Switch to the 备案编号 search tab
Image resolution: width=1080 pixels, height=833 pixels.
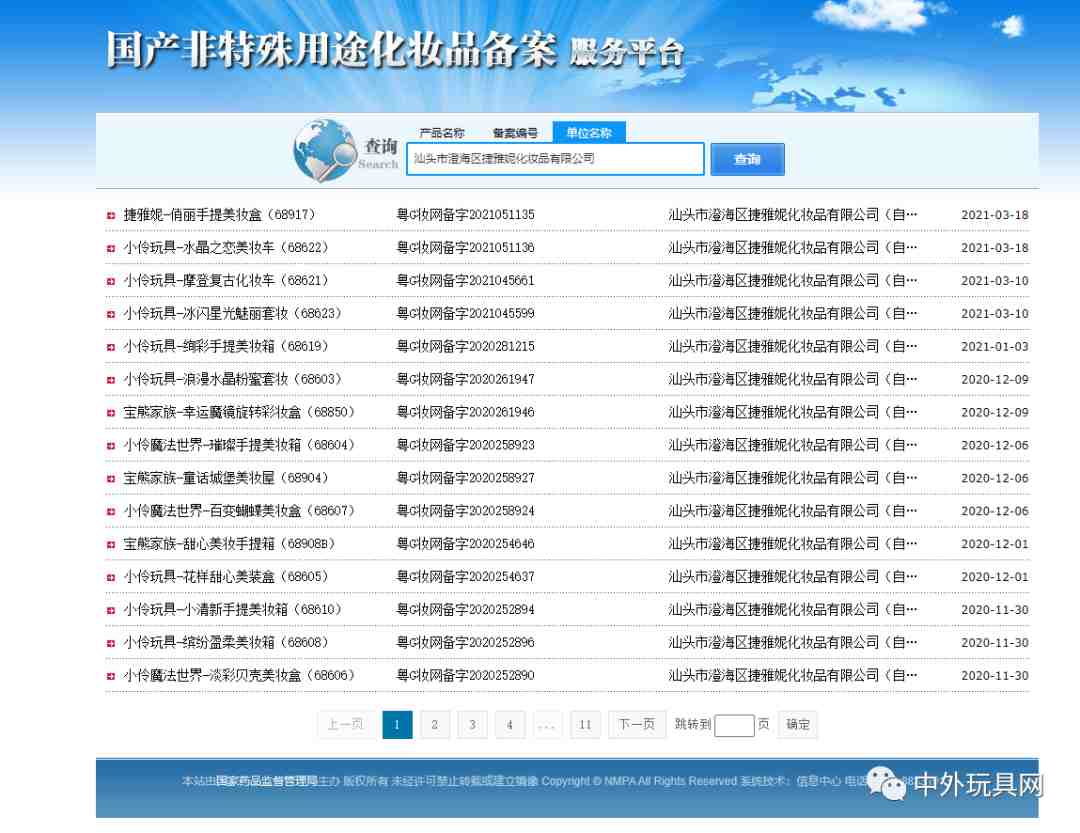pos(515,133)
